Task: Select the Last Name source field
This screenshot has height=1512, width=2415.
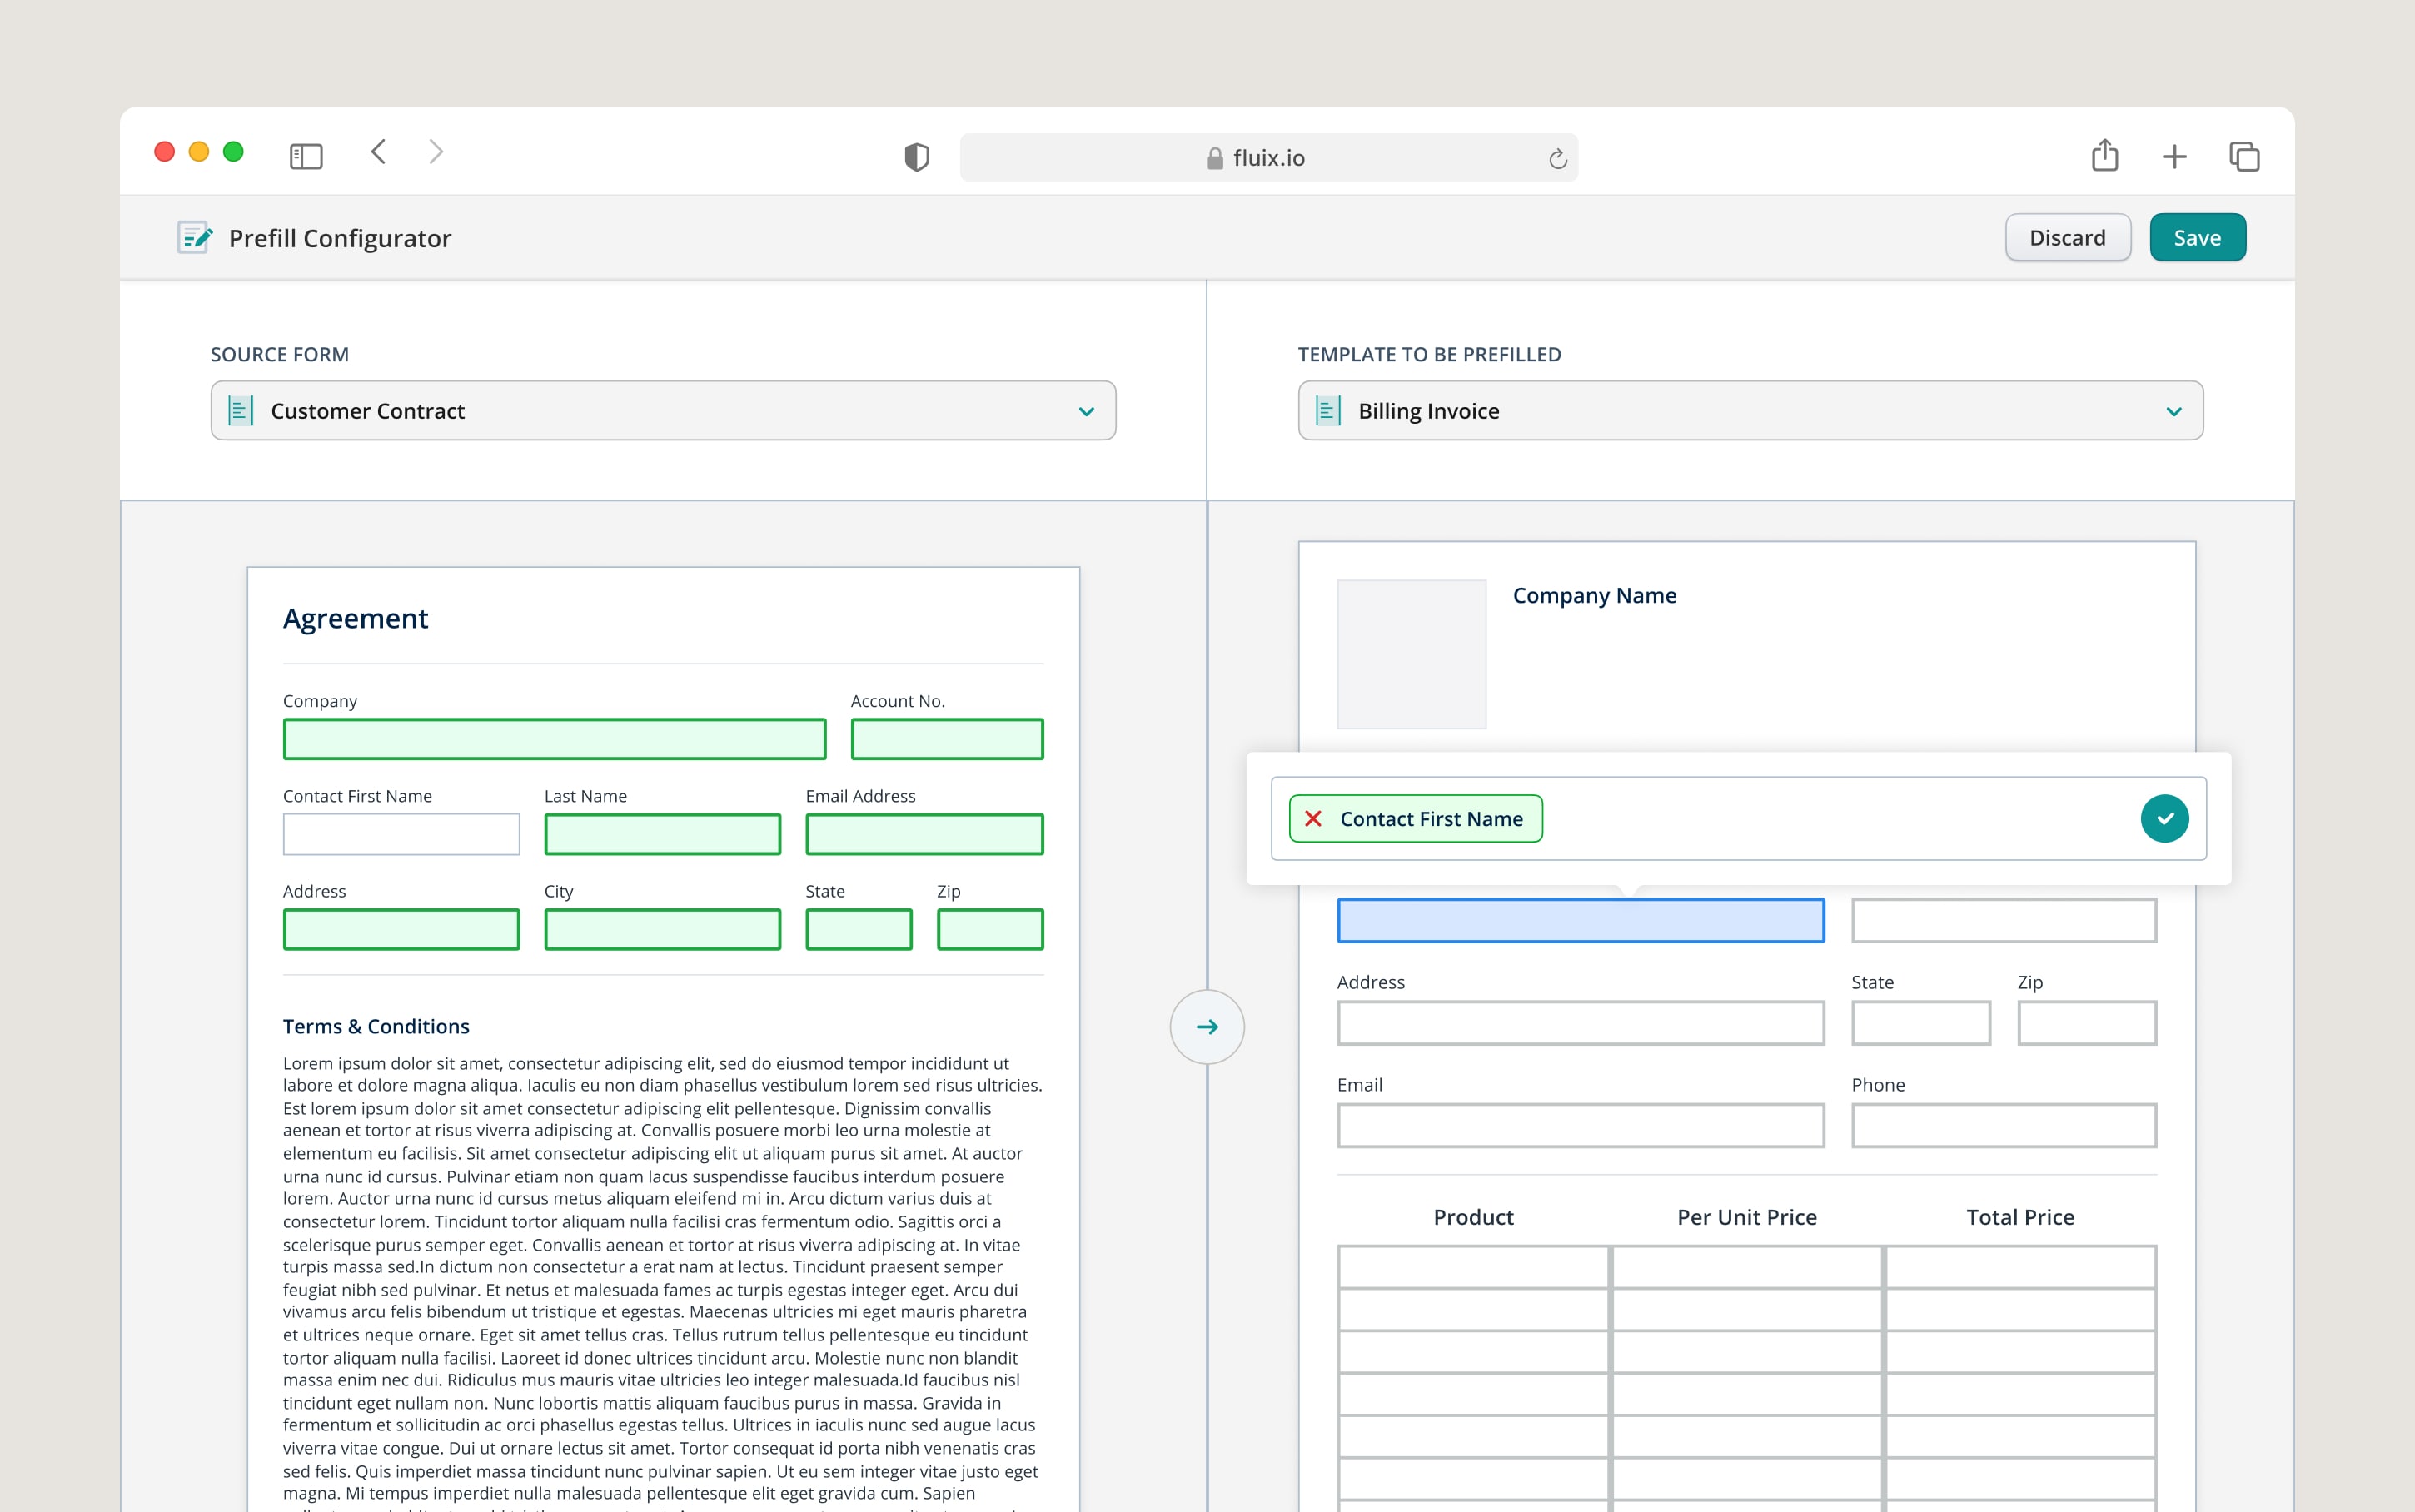Action: tap(662, 834)
